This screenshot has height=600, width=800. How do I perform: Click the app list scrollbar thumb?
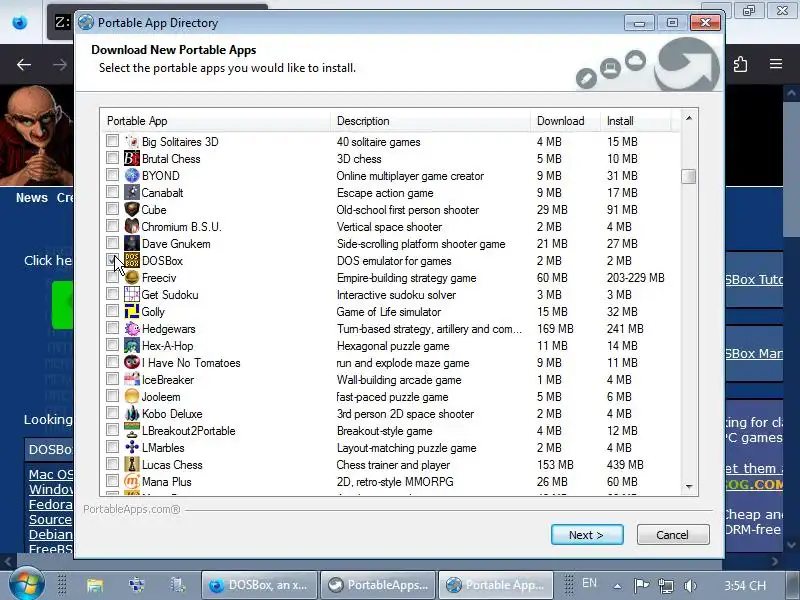click(689, 176)
